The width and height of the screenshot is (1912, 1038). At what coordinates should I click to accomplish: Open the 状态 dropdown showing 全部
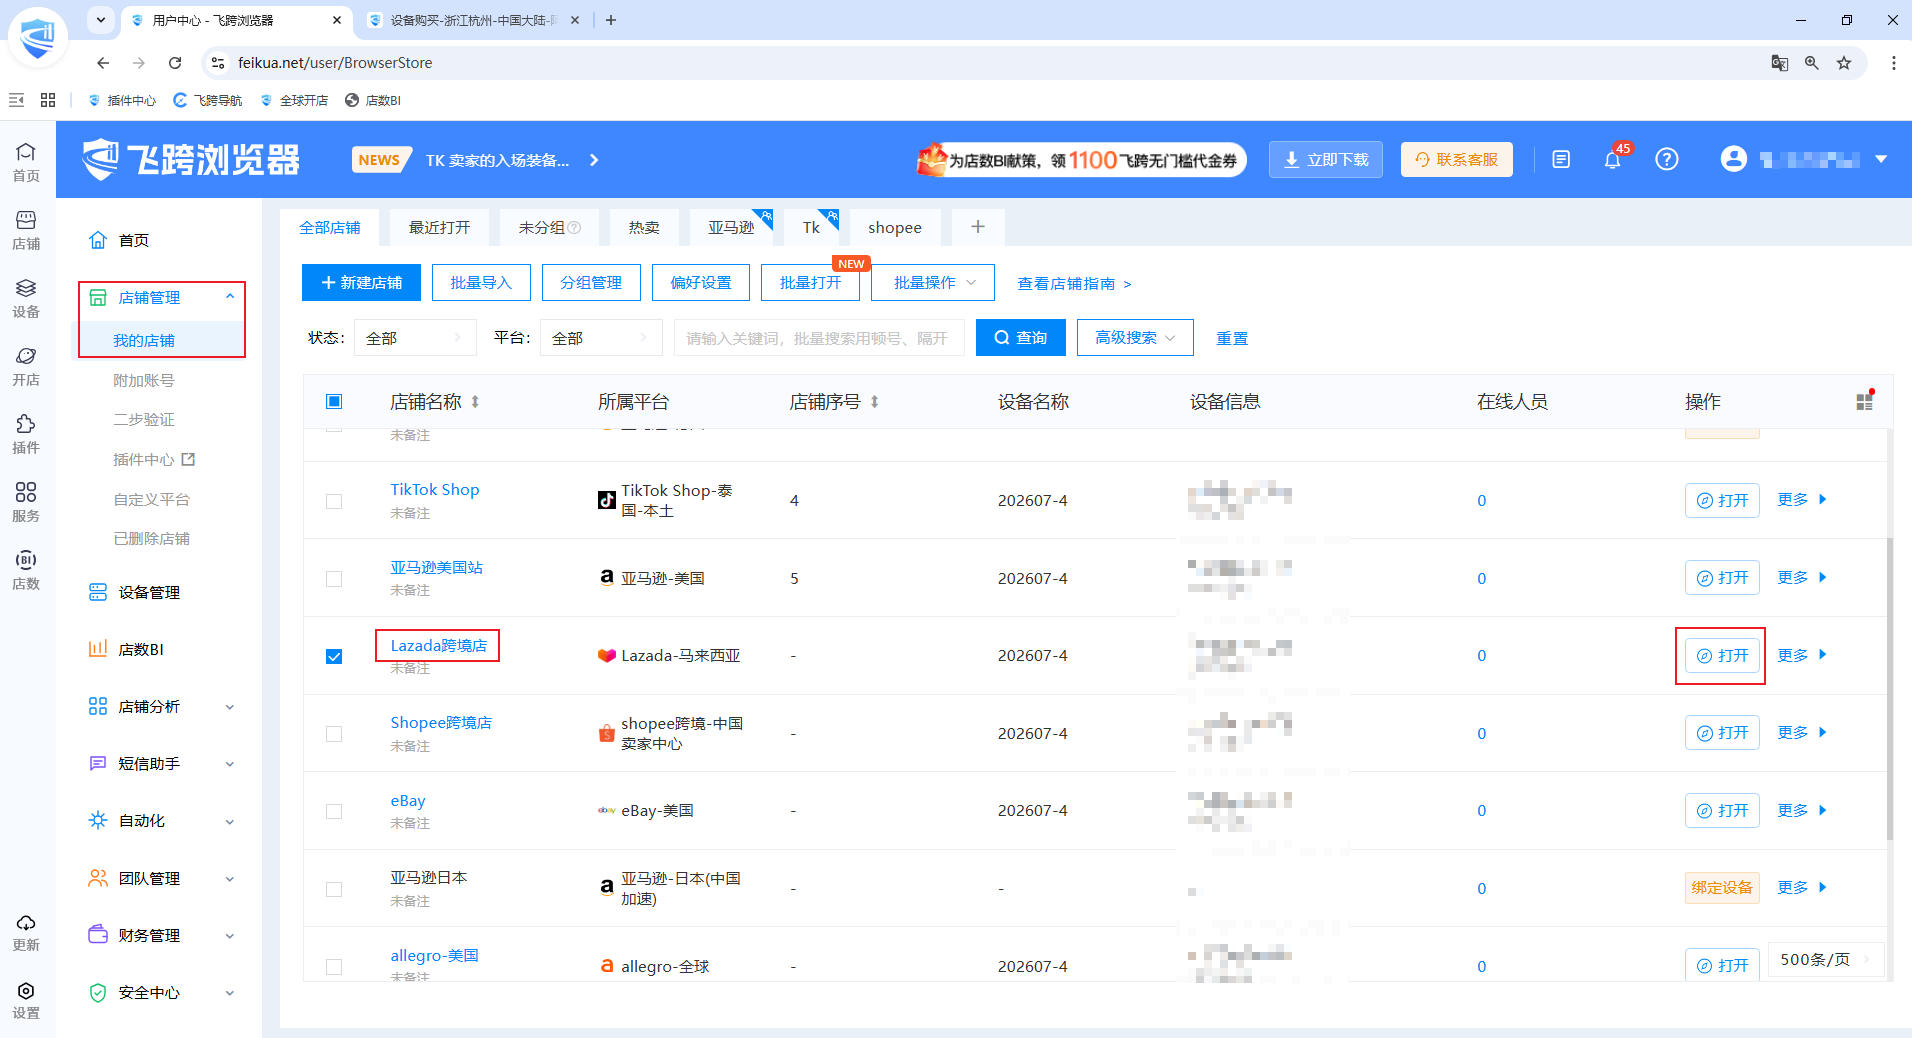[414, 338]
